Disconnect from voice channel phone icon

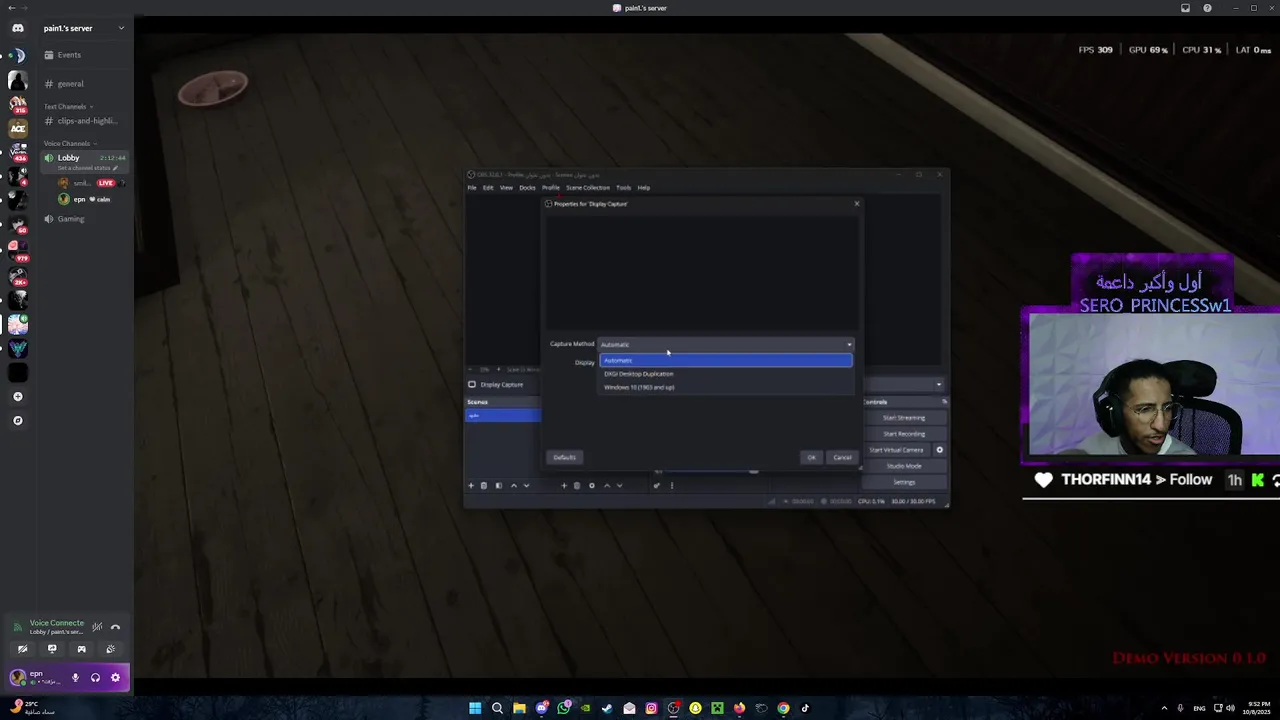click(115, 627)
